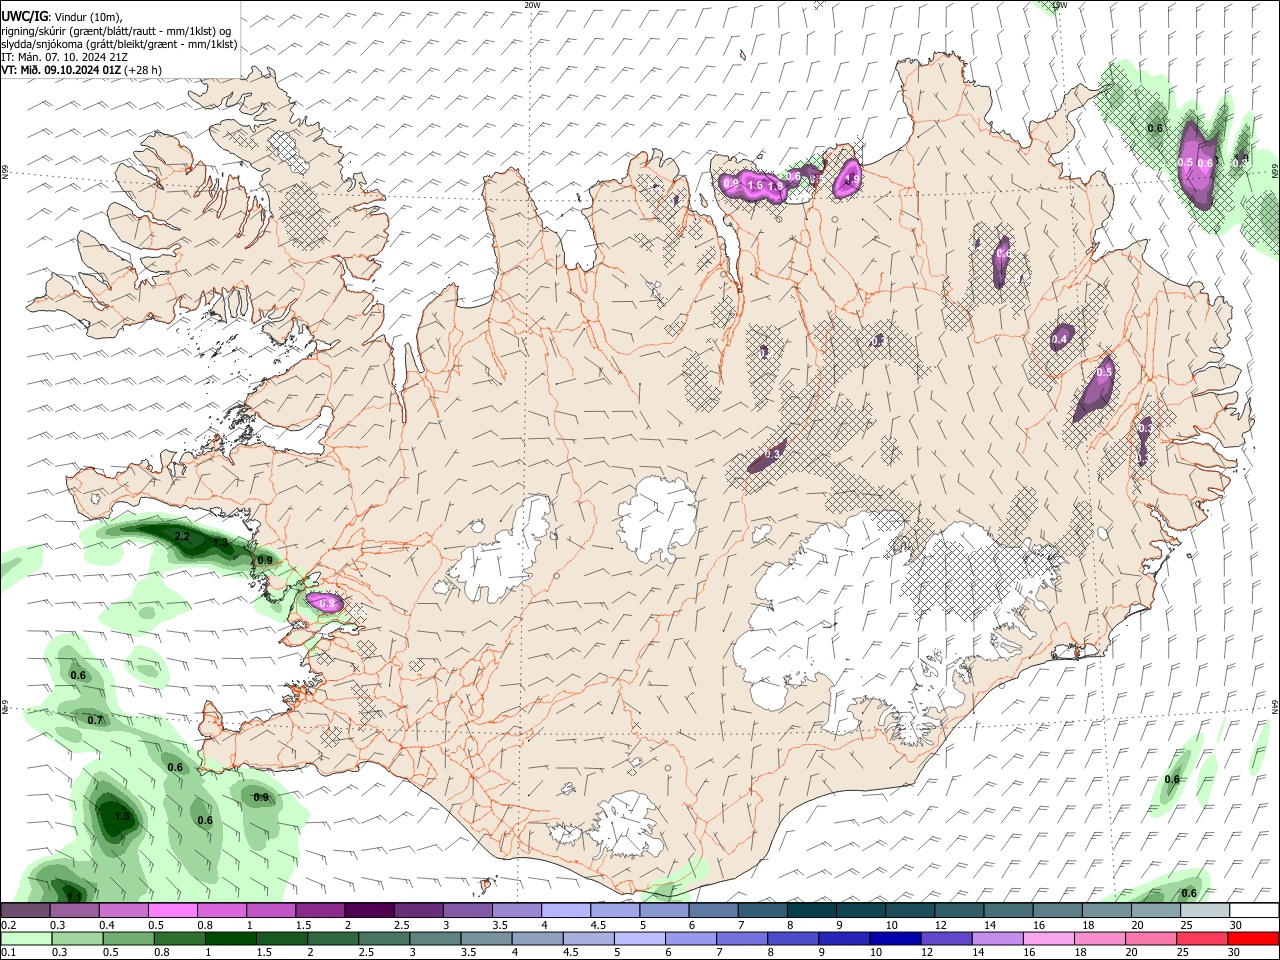
Task: Select the snow swatch between 3 and 3.5
Action: pyautogui.click(x=468, y=911)
